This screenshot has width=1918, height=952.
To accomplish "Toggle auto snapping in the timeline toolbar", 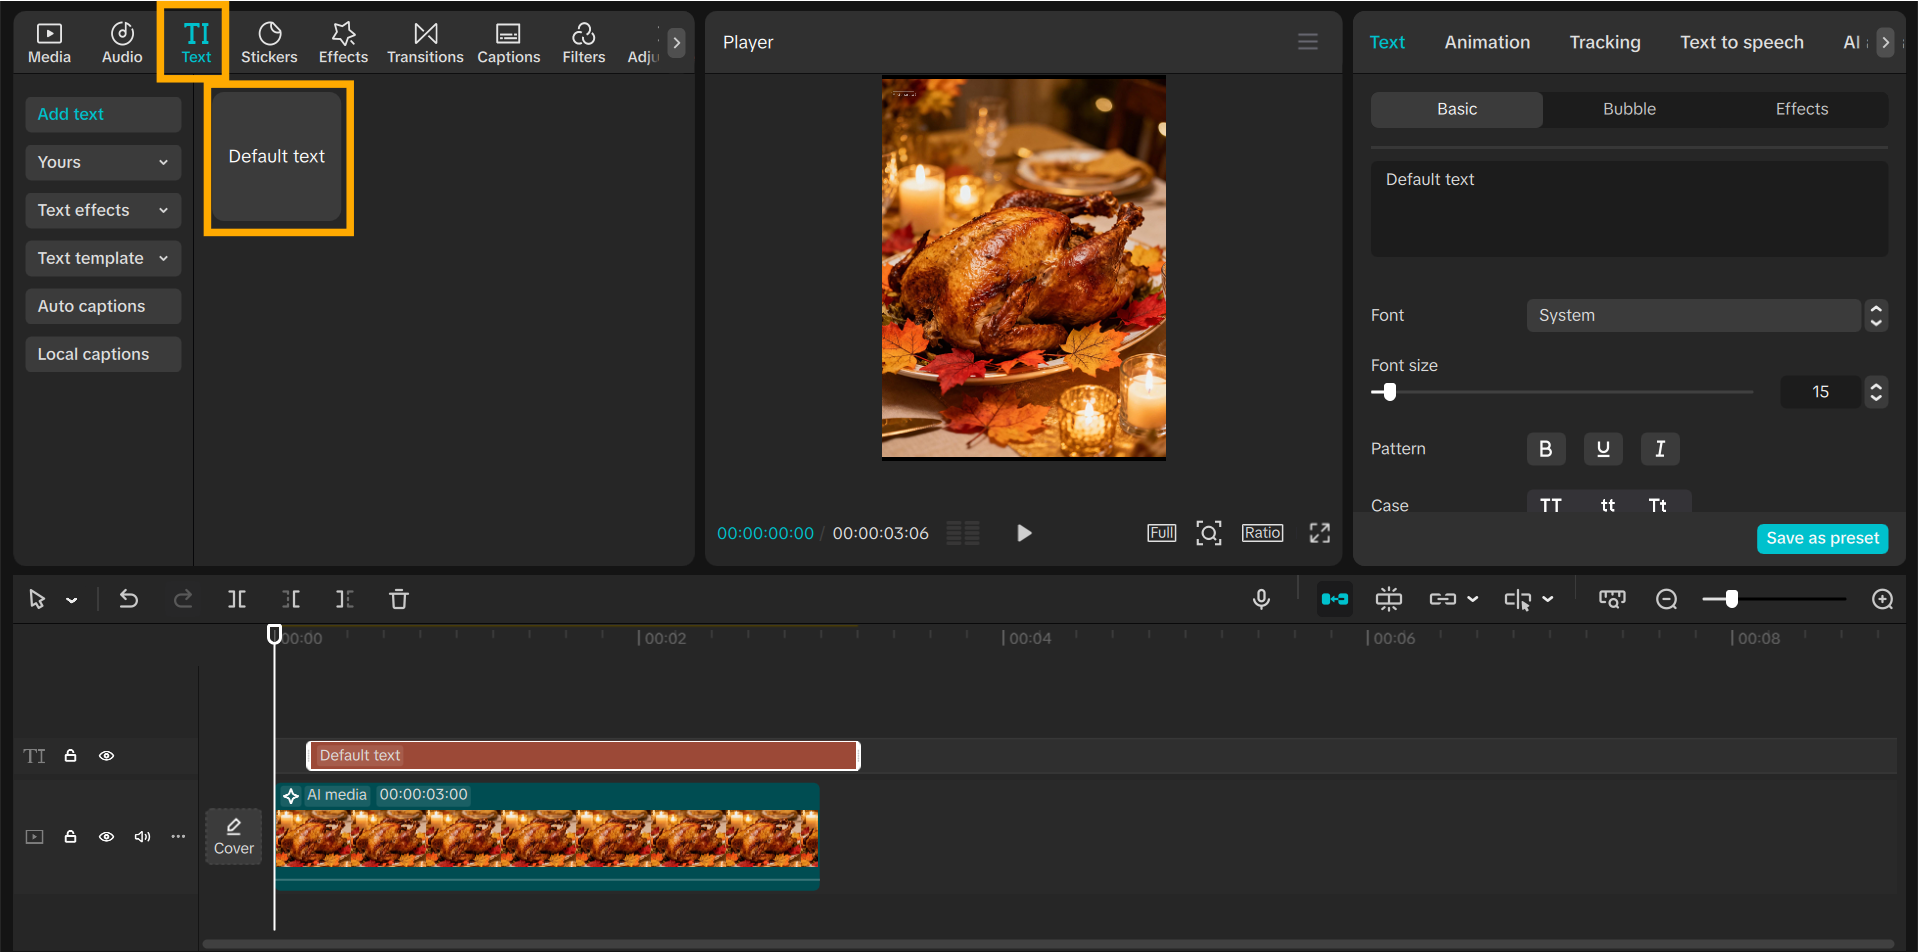I will click(1334, 599).
